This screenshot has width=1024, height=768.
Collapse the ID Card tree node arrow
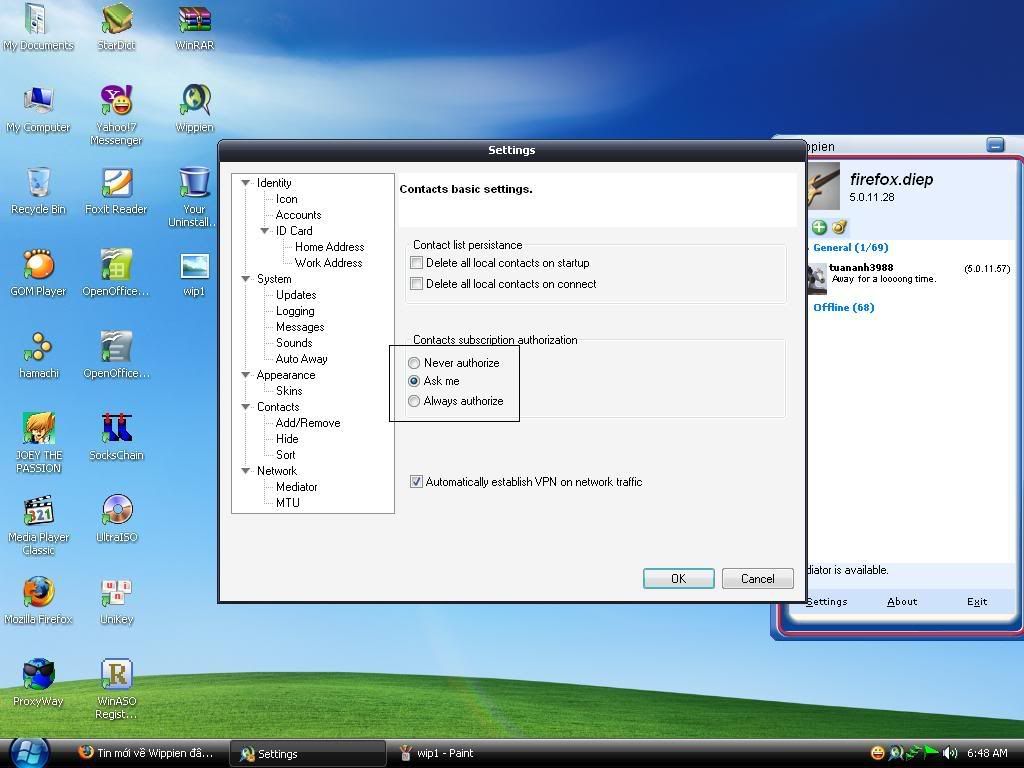[264, 231]
